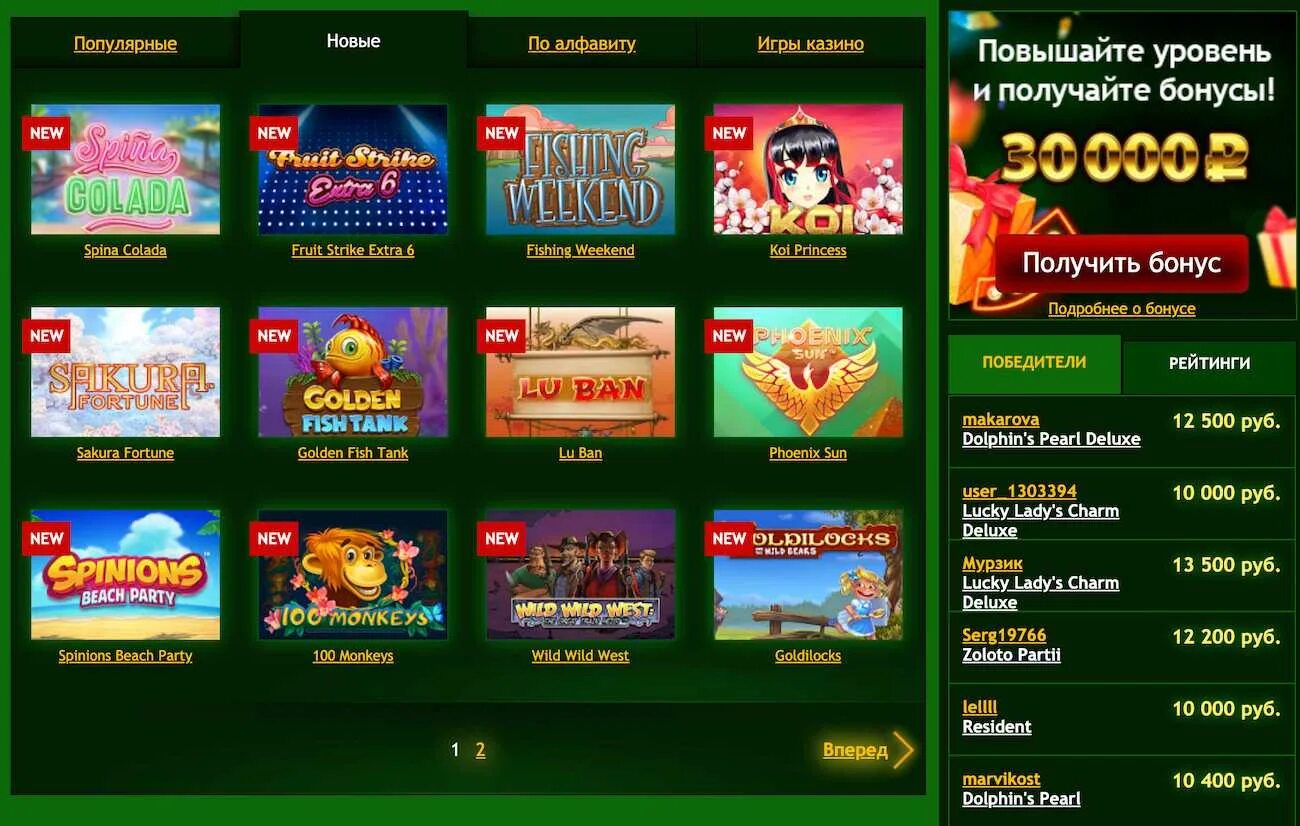
Task: Click the golden arrow next to Вперед
Action: [903, 749]
